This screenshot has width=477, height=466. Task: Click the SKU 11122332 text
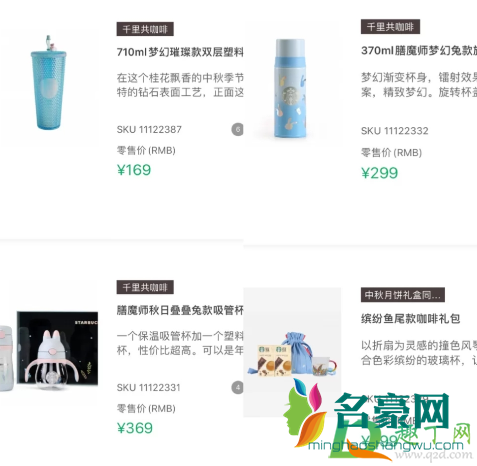pos(395,131)
